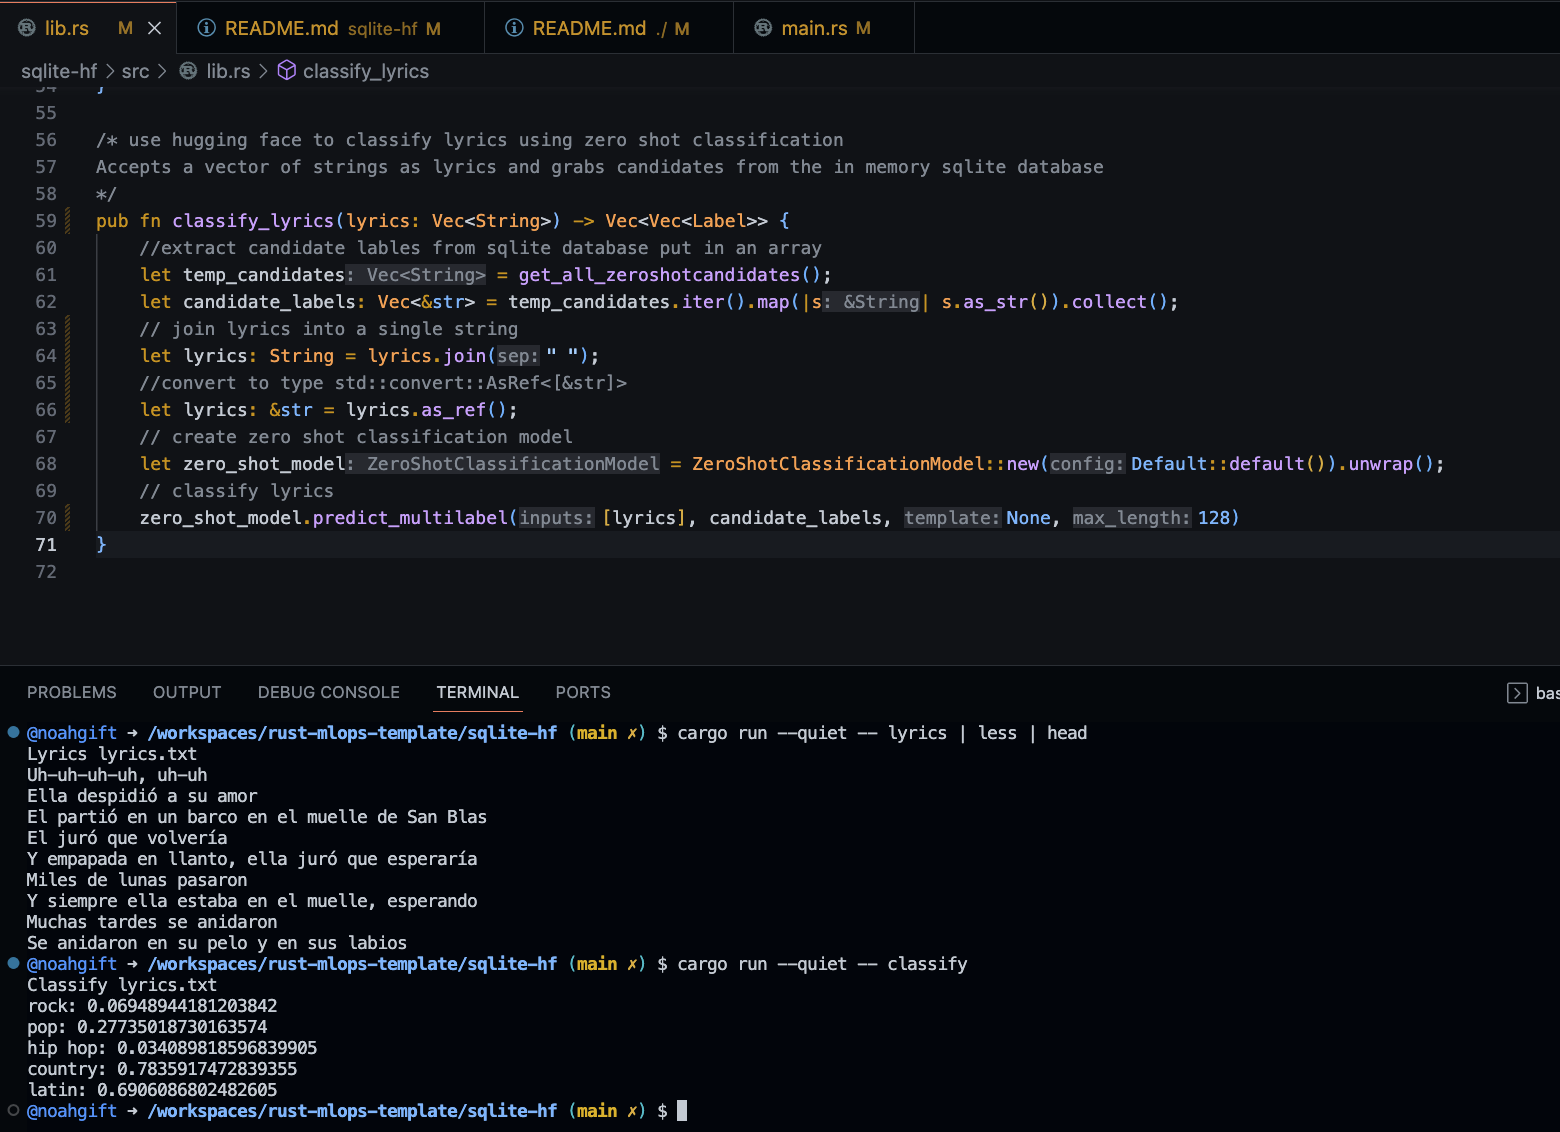Image resolution: width=1560 pixels, height=1132 pixels.
Task: Click the config: inlay hint on line 68
Action: [1087, 464]
